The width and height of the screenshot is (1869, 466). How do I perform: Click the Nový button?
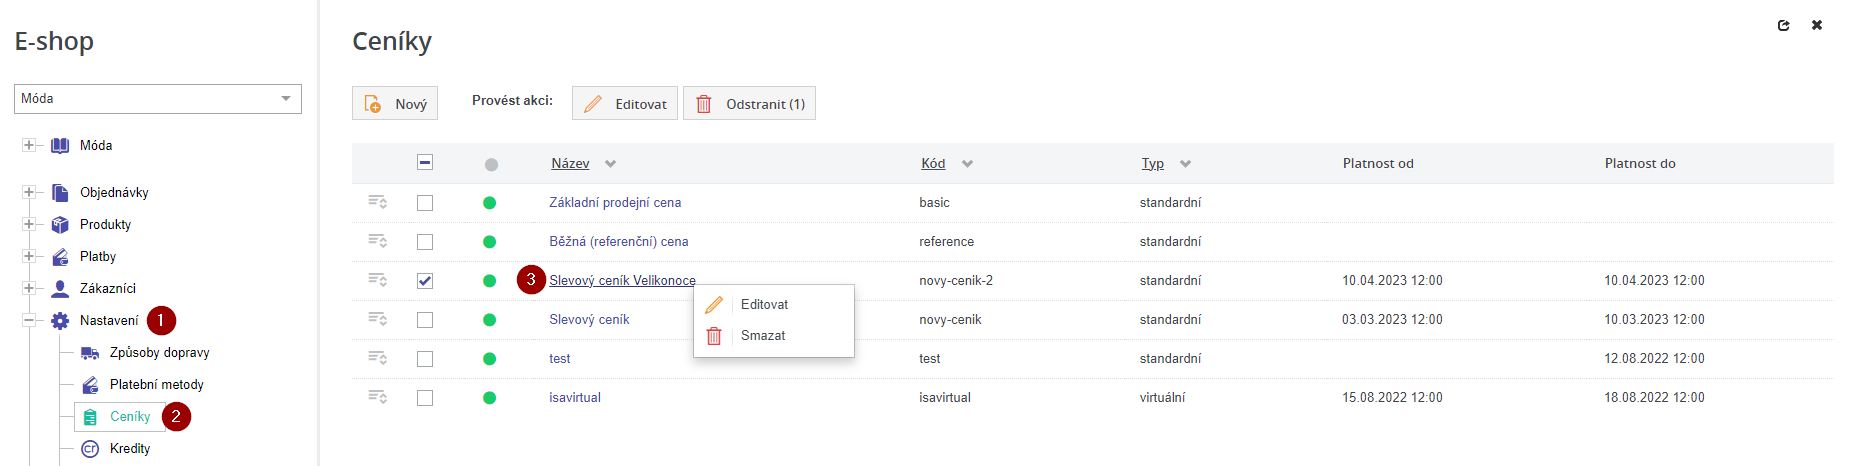coord(395,104)
